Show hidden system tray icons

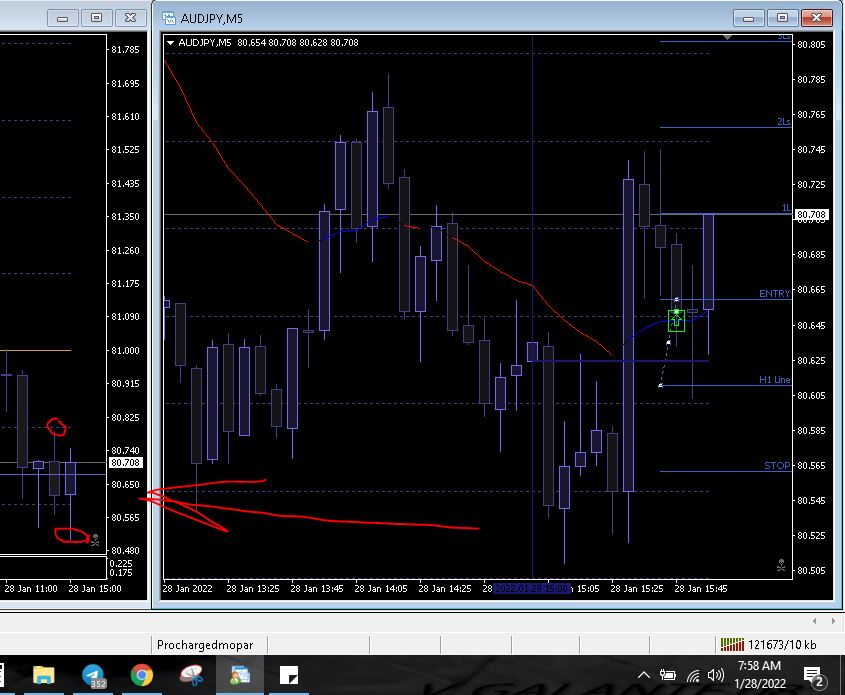644,676
